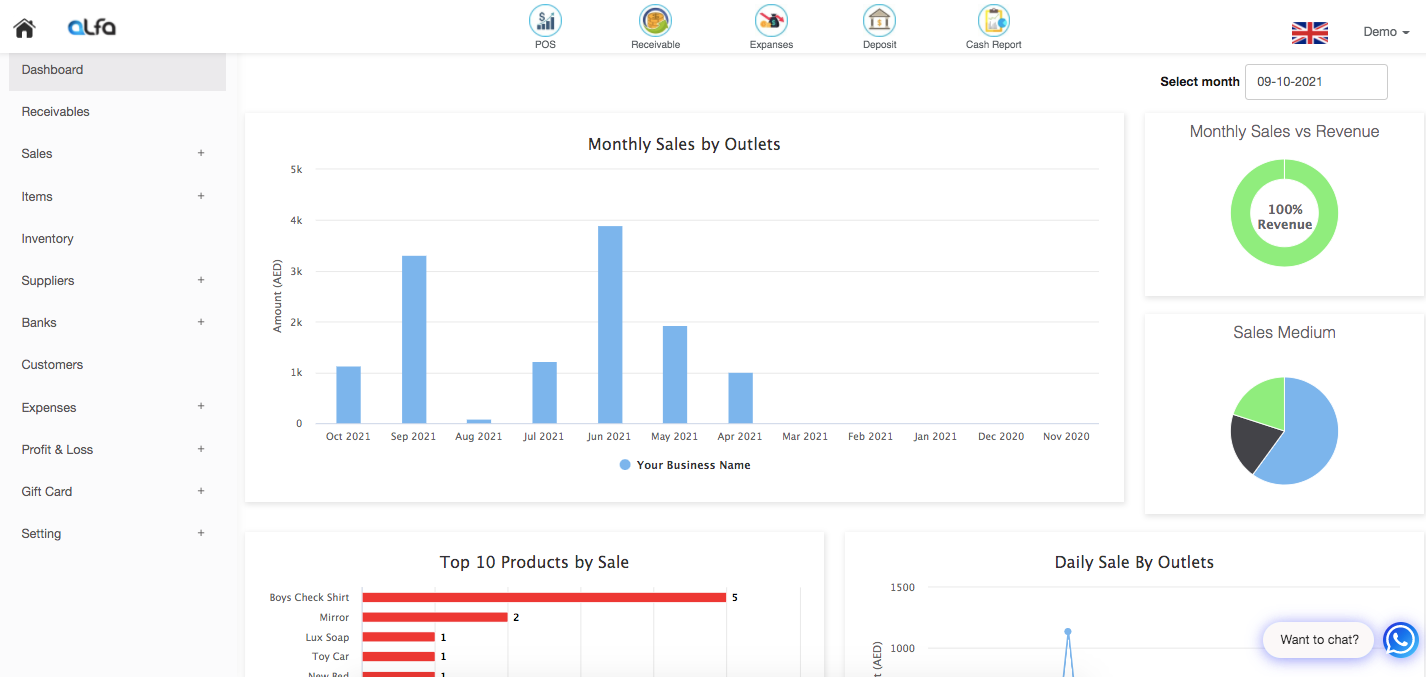Image resolution: width=1426 pixels, height=677 pixels.
Task: Click the alfa logo
Action: point(92,28)
